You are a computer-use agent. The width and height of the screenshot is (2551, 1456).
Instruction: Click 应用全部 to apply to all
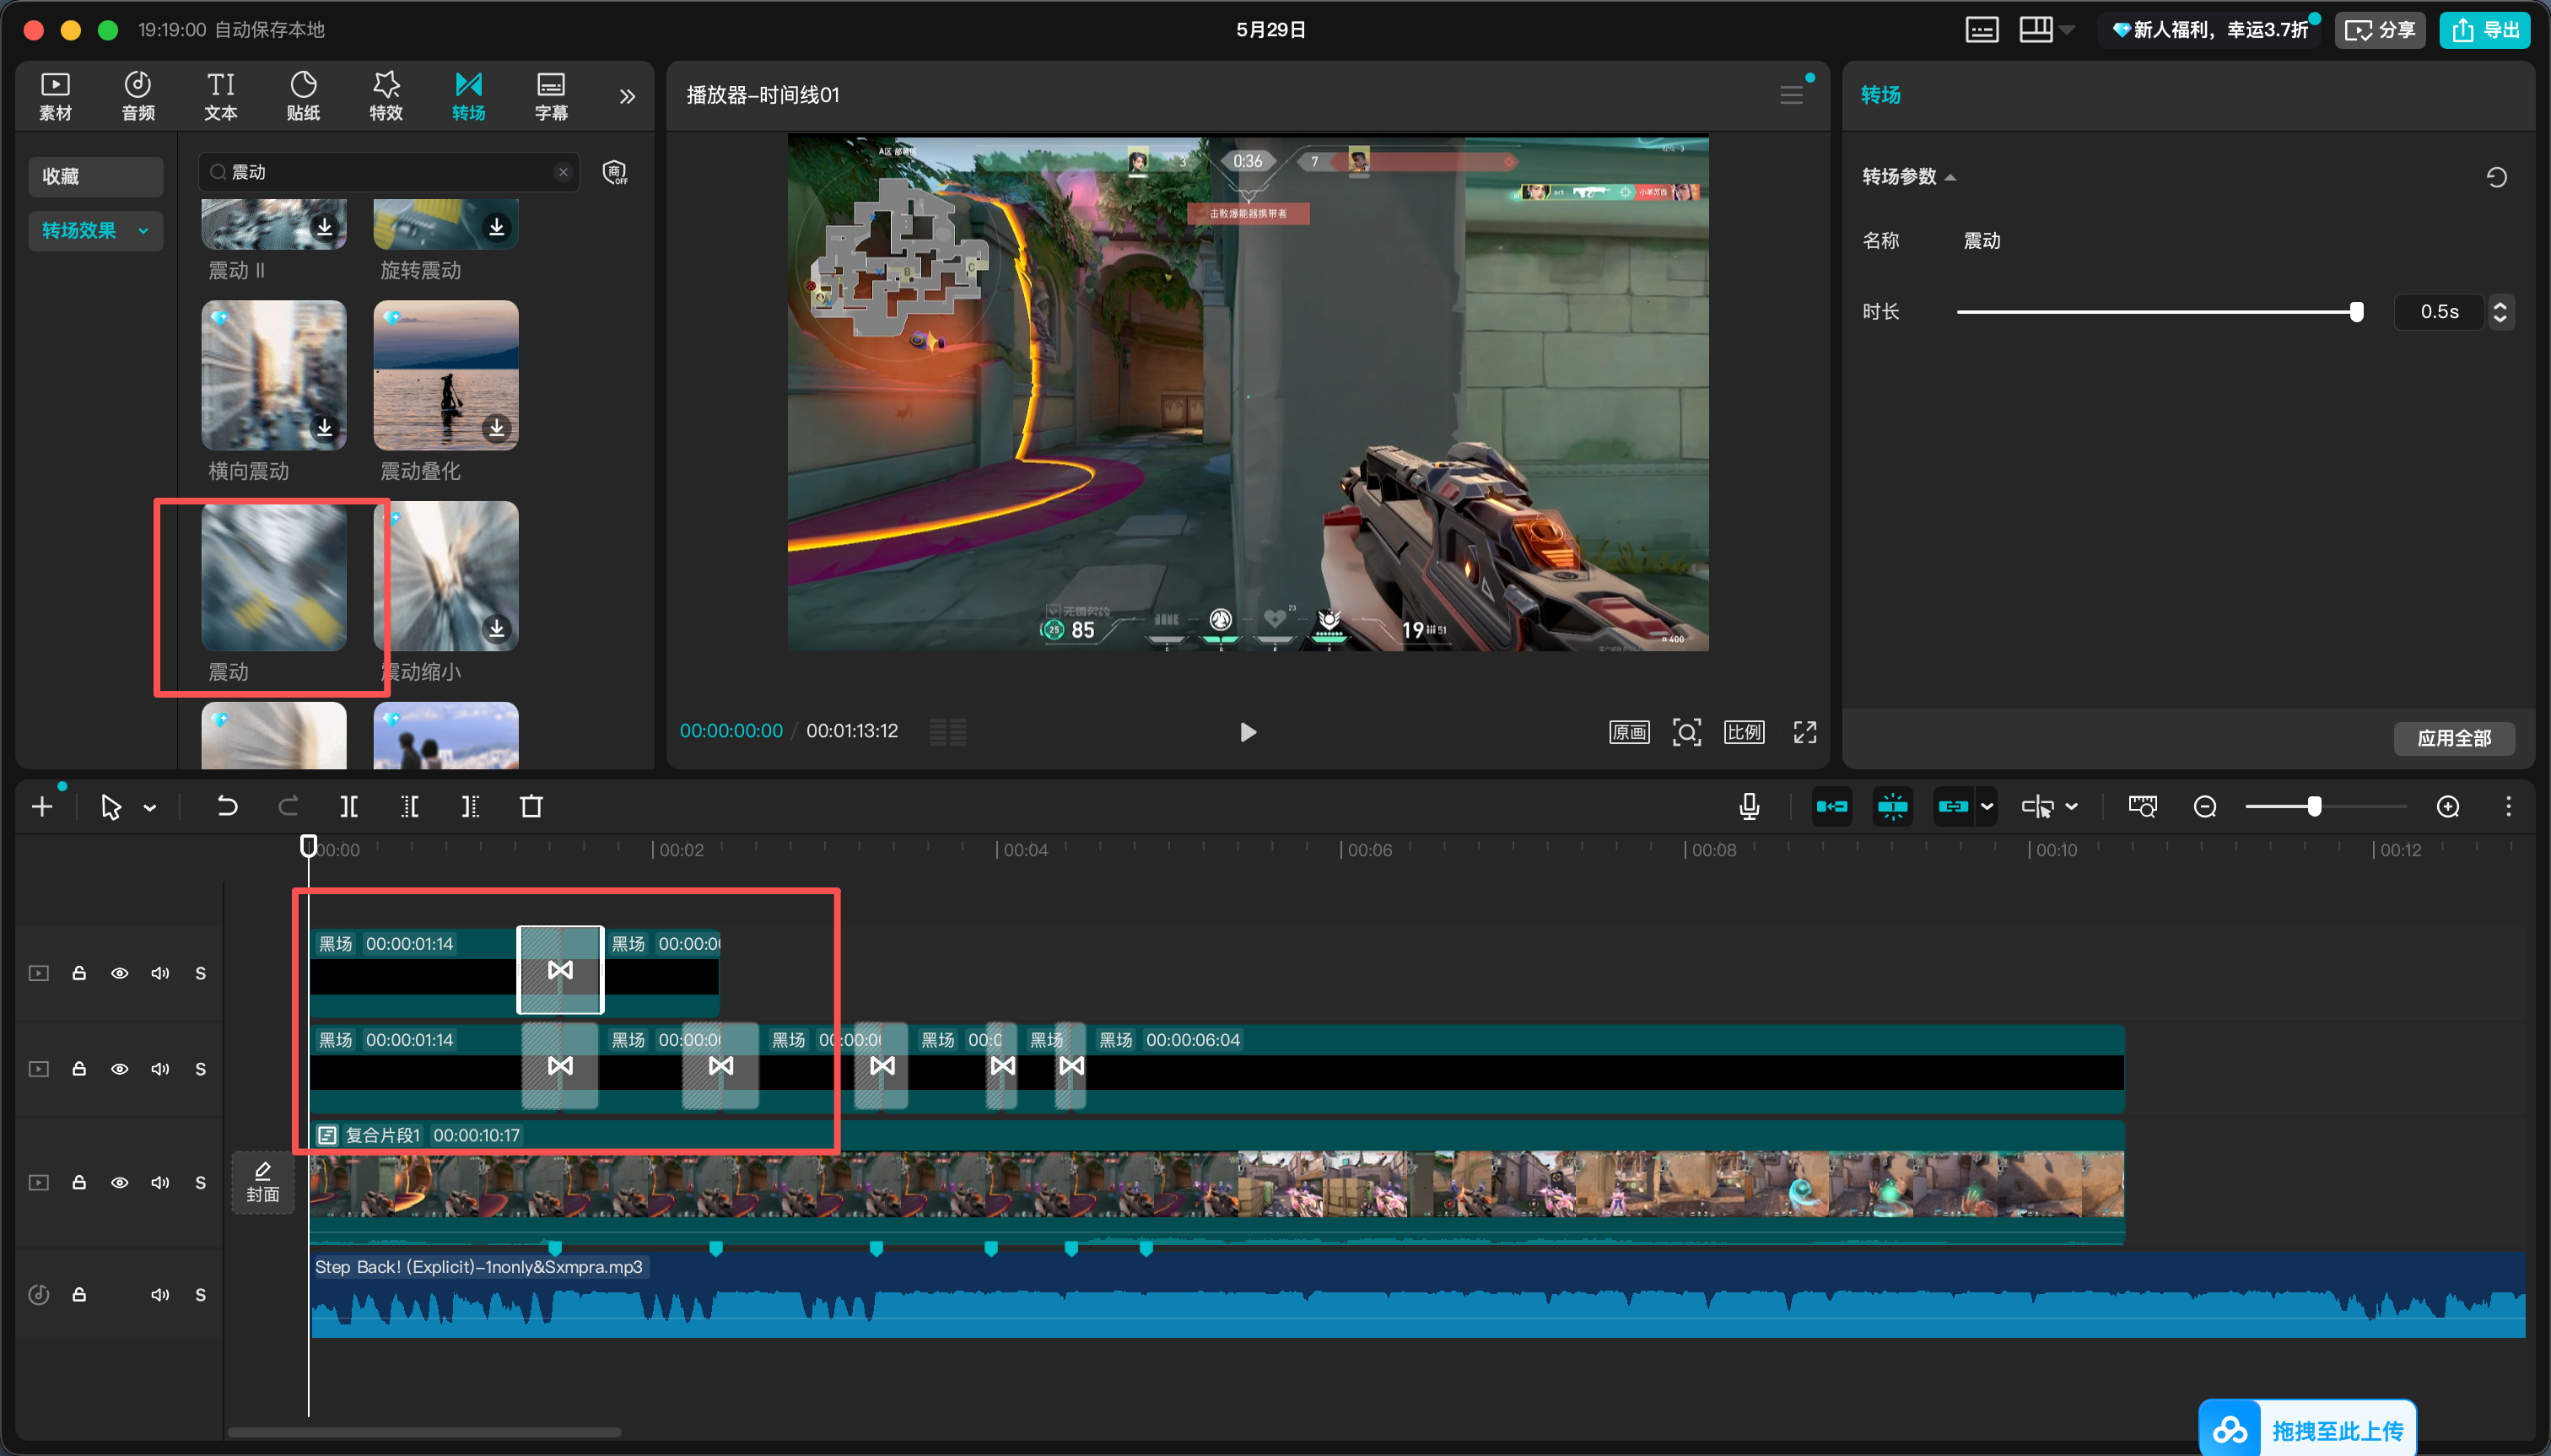2454,738
